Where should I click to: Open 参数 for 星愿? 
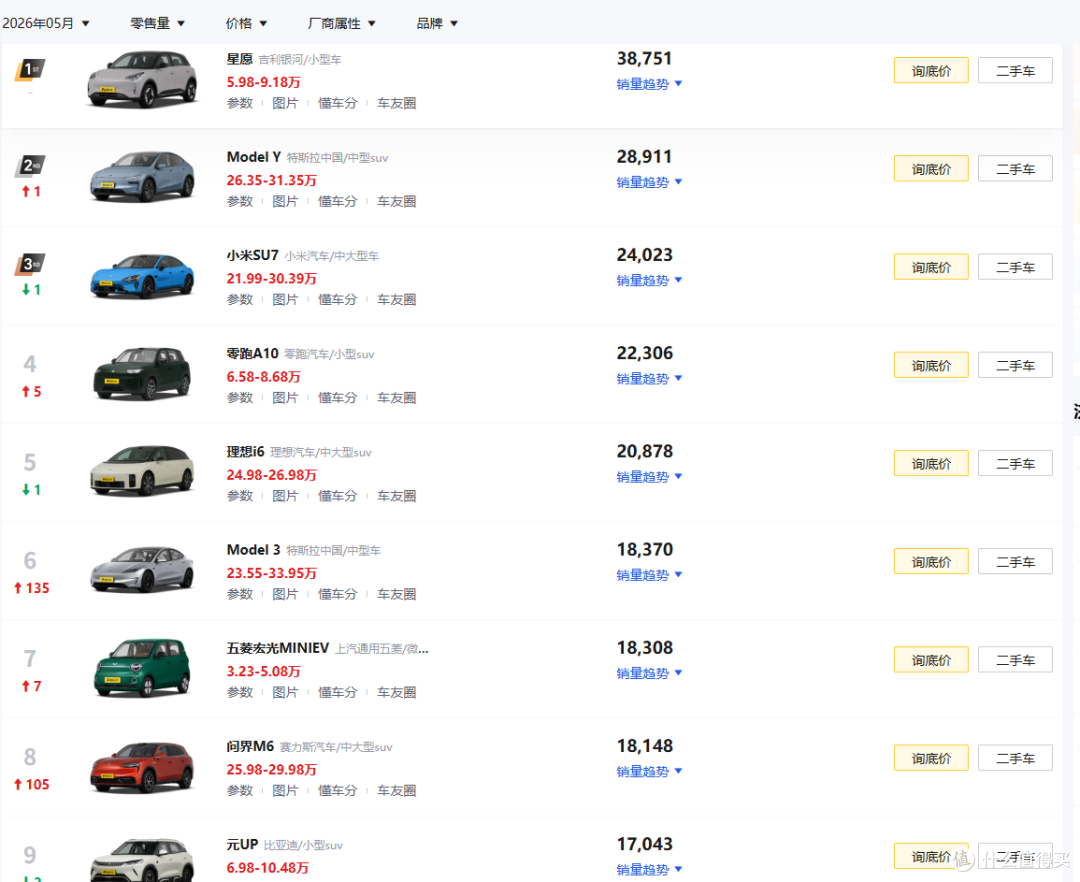pos(240,103)
